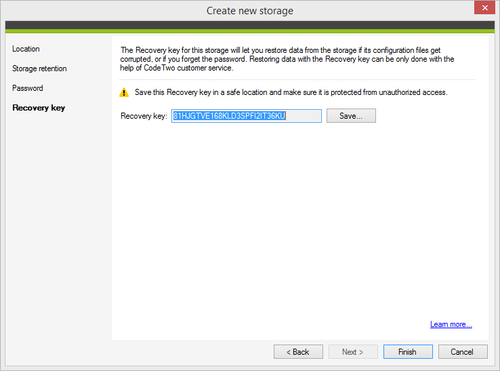
Task: Close the Create new storage dialog
Action: point(485,8)
